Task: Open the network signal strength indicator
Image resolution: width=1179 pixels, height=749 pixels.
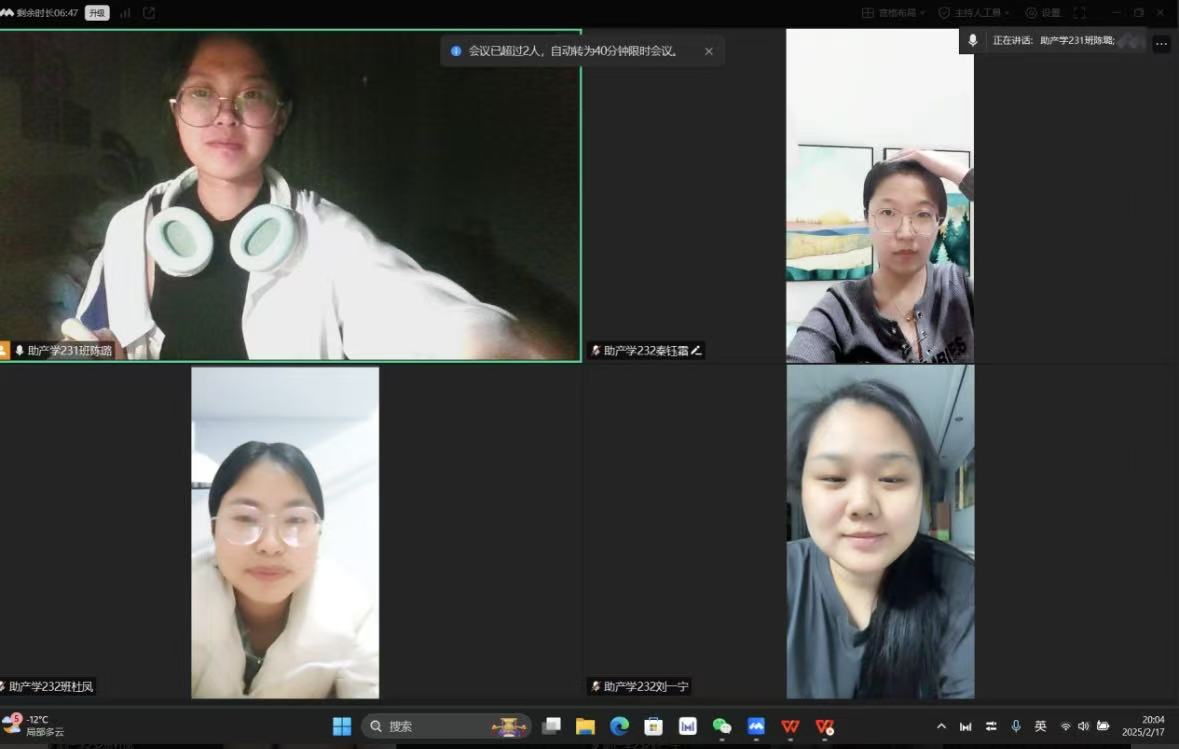Action: coord(126,13)
